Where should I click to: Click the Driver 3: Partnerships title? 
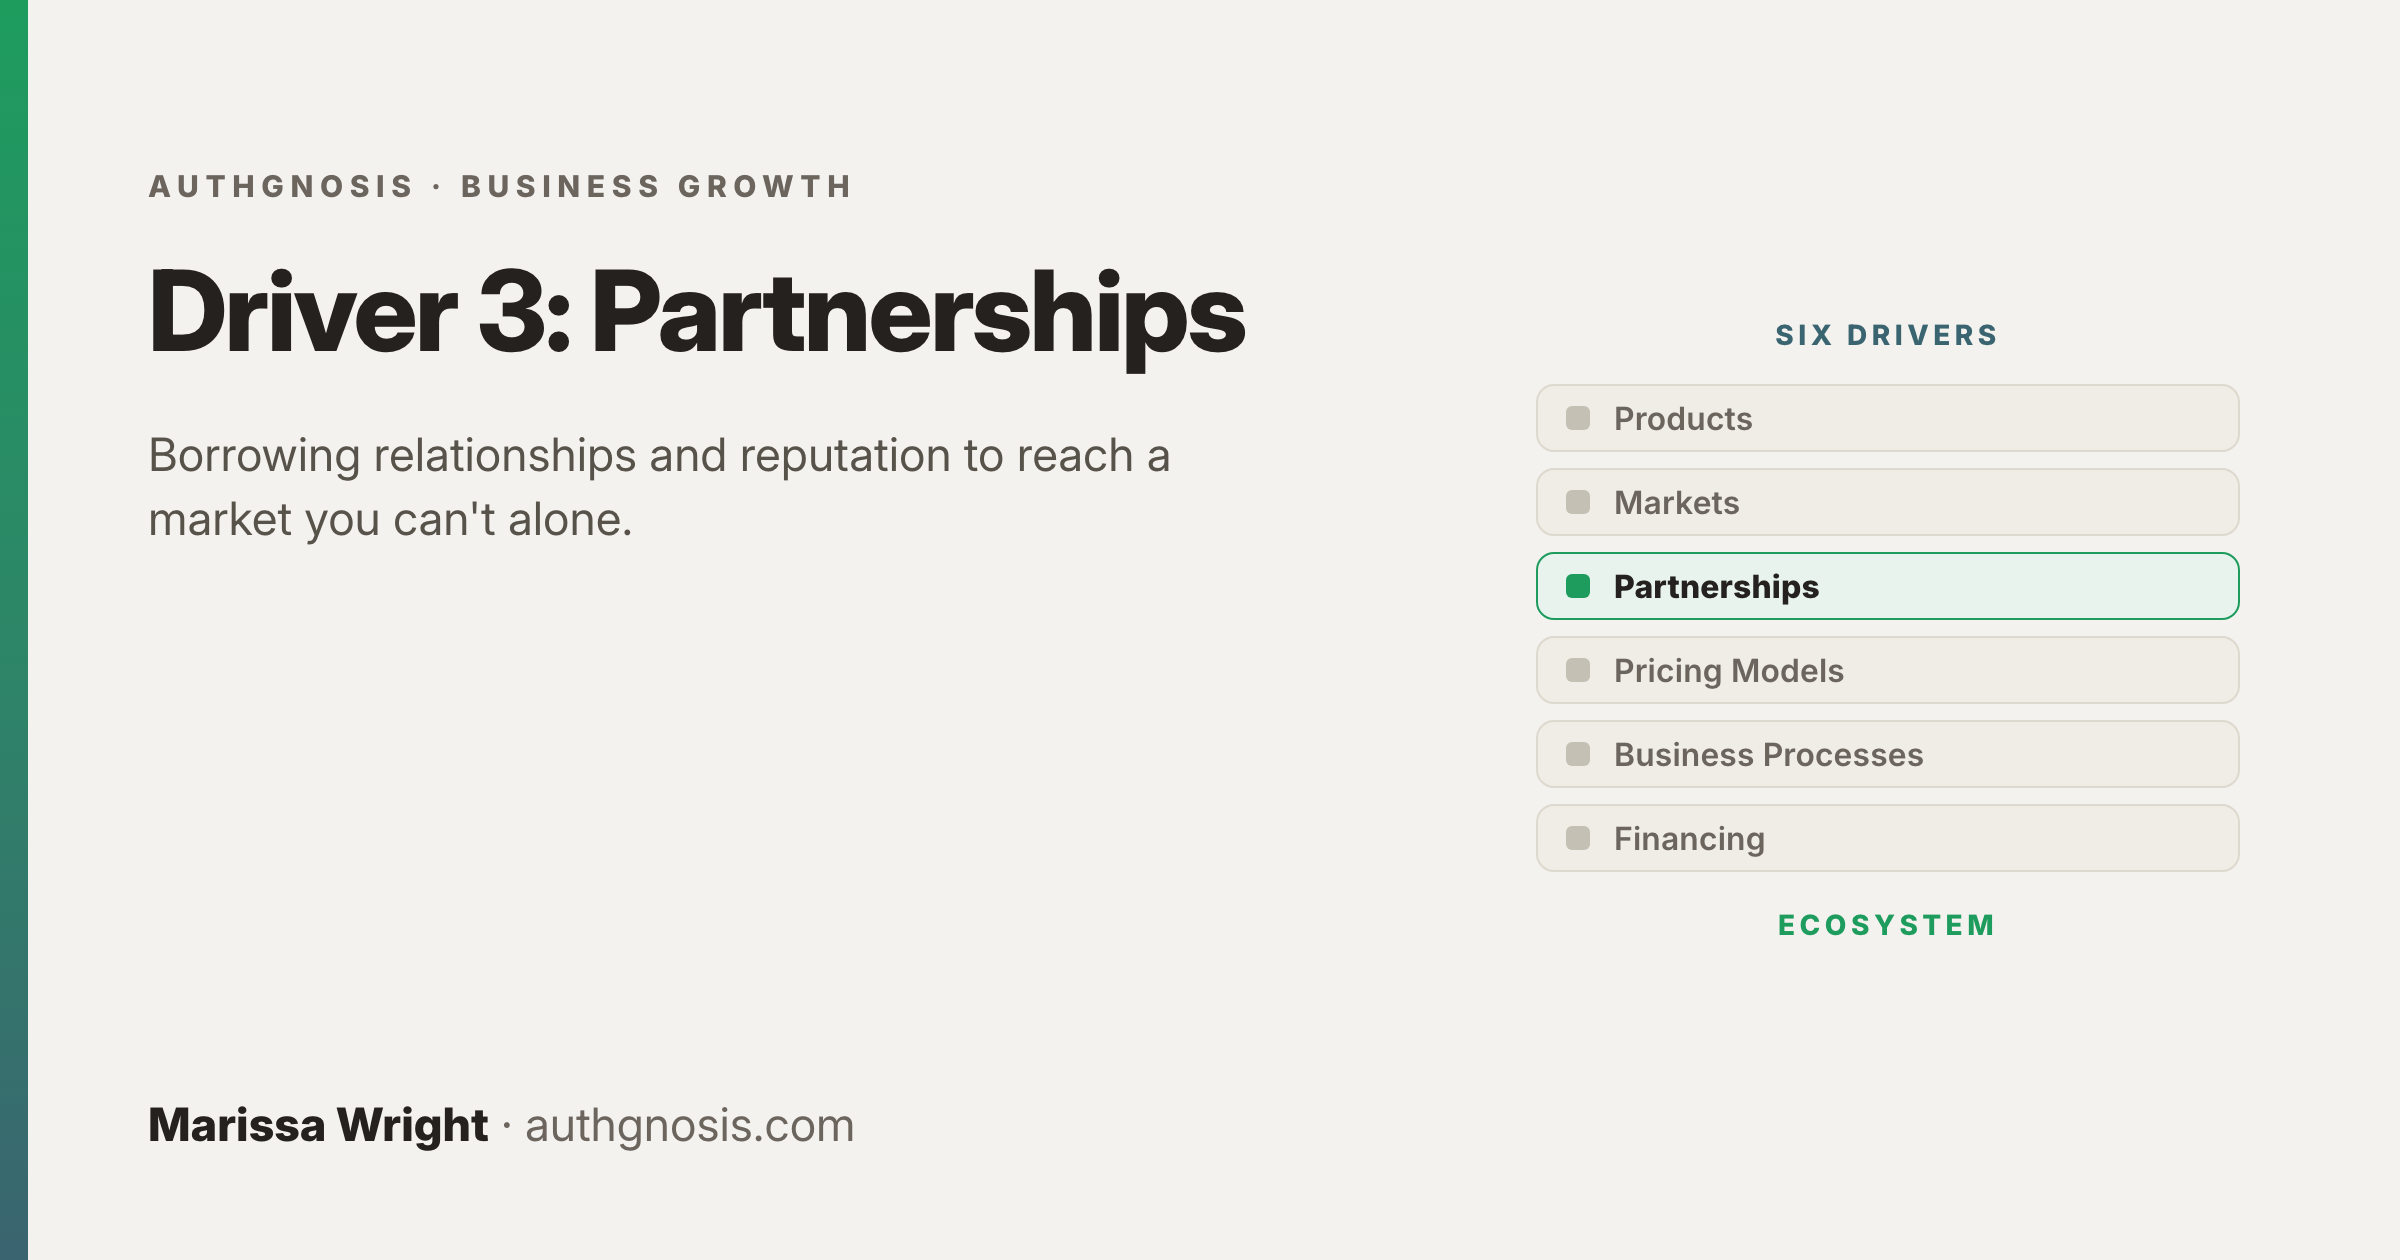pos(697,314)
